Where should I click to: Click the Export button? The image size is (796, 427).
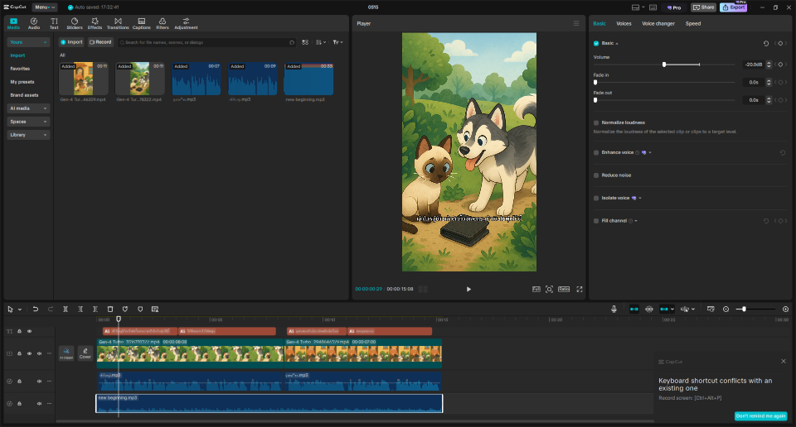(x=734, y=7)
